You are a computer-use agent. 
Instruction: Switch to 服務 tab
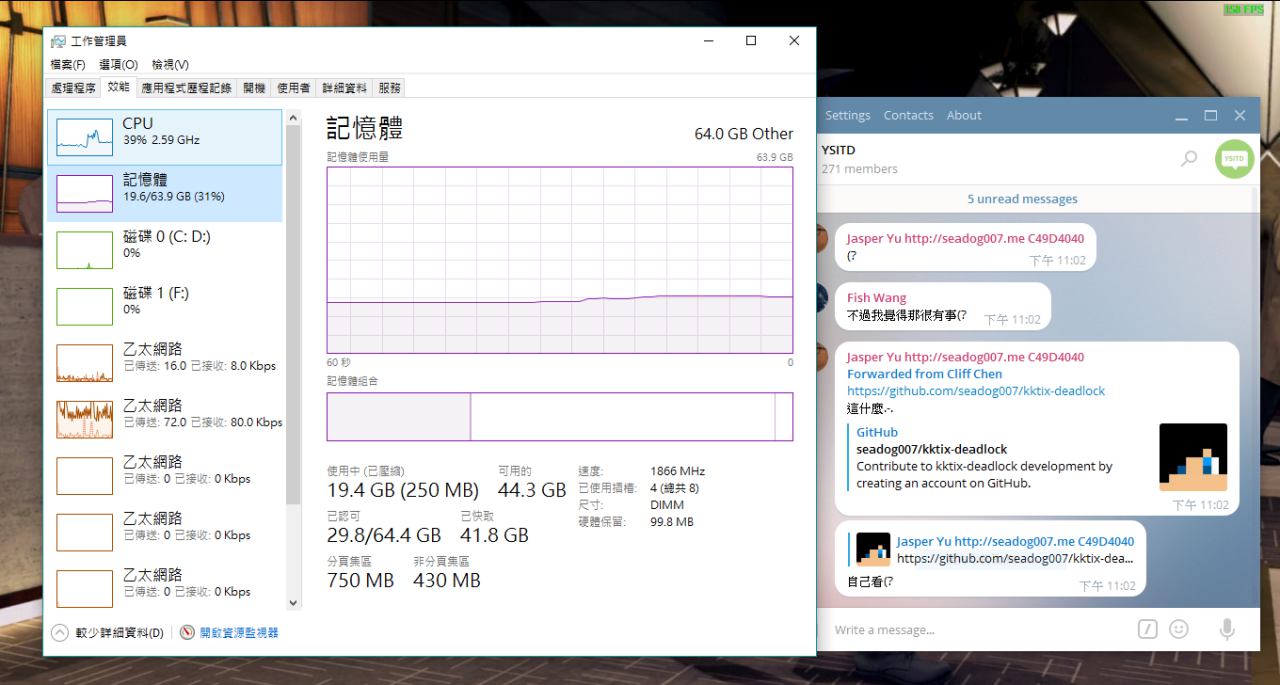389,88
